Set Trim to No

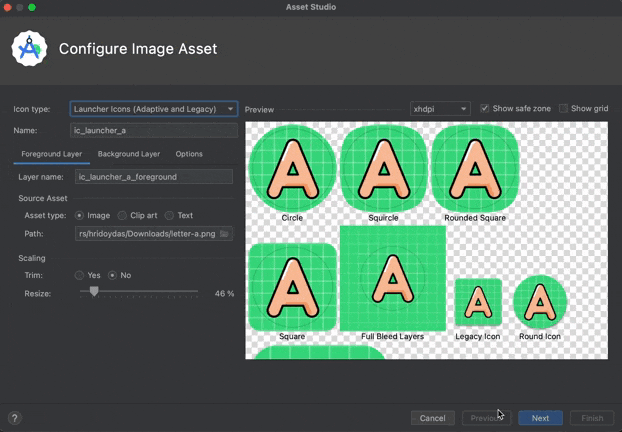(113, 275)
